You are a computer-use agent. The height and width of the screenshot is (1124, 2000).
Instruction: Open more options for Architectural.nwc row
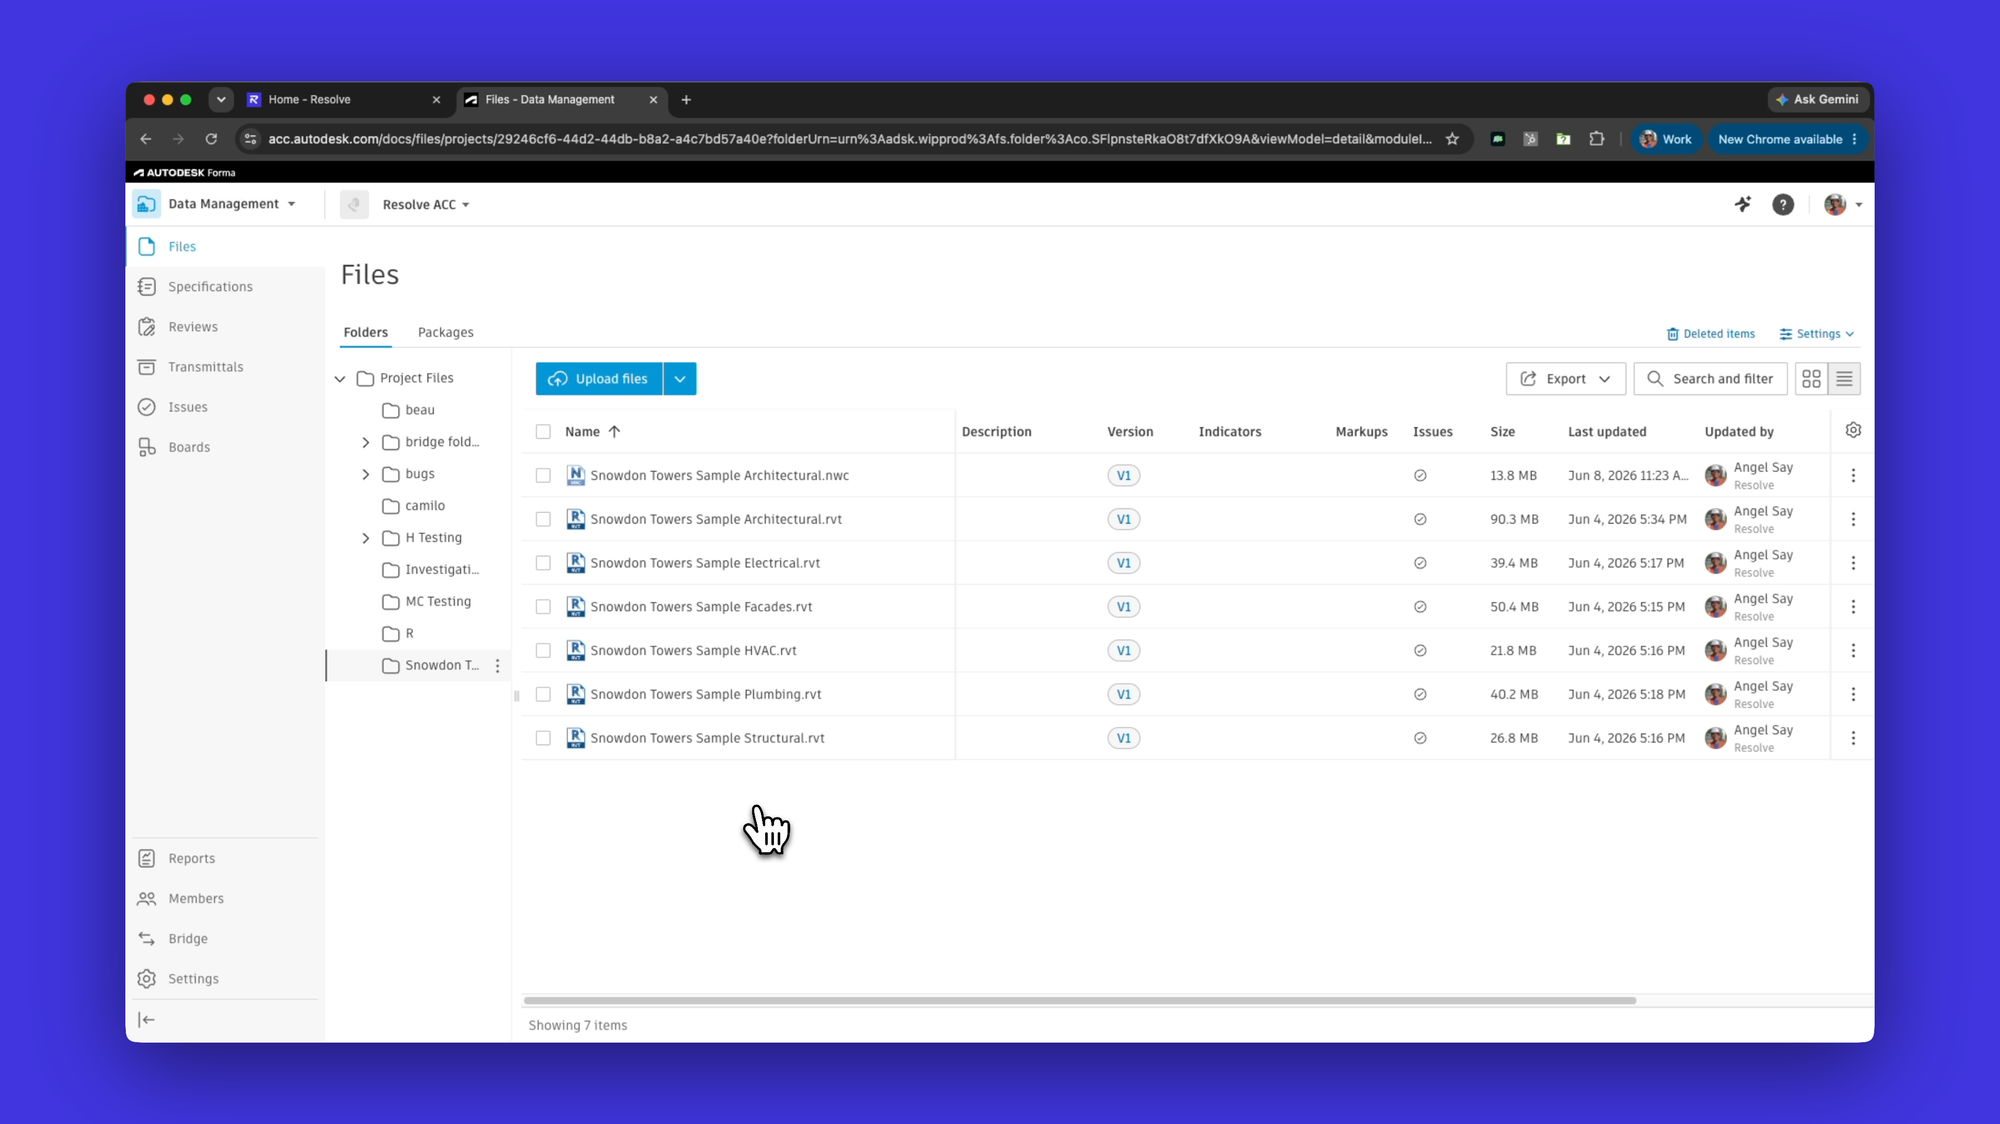pyautogui.click(x=1853, y=475)
